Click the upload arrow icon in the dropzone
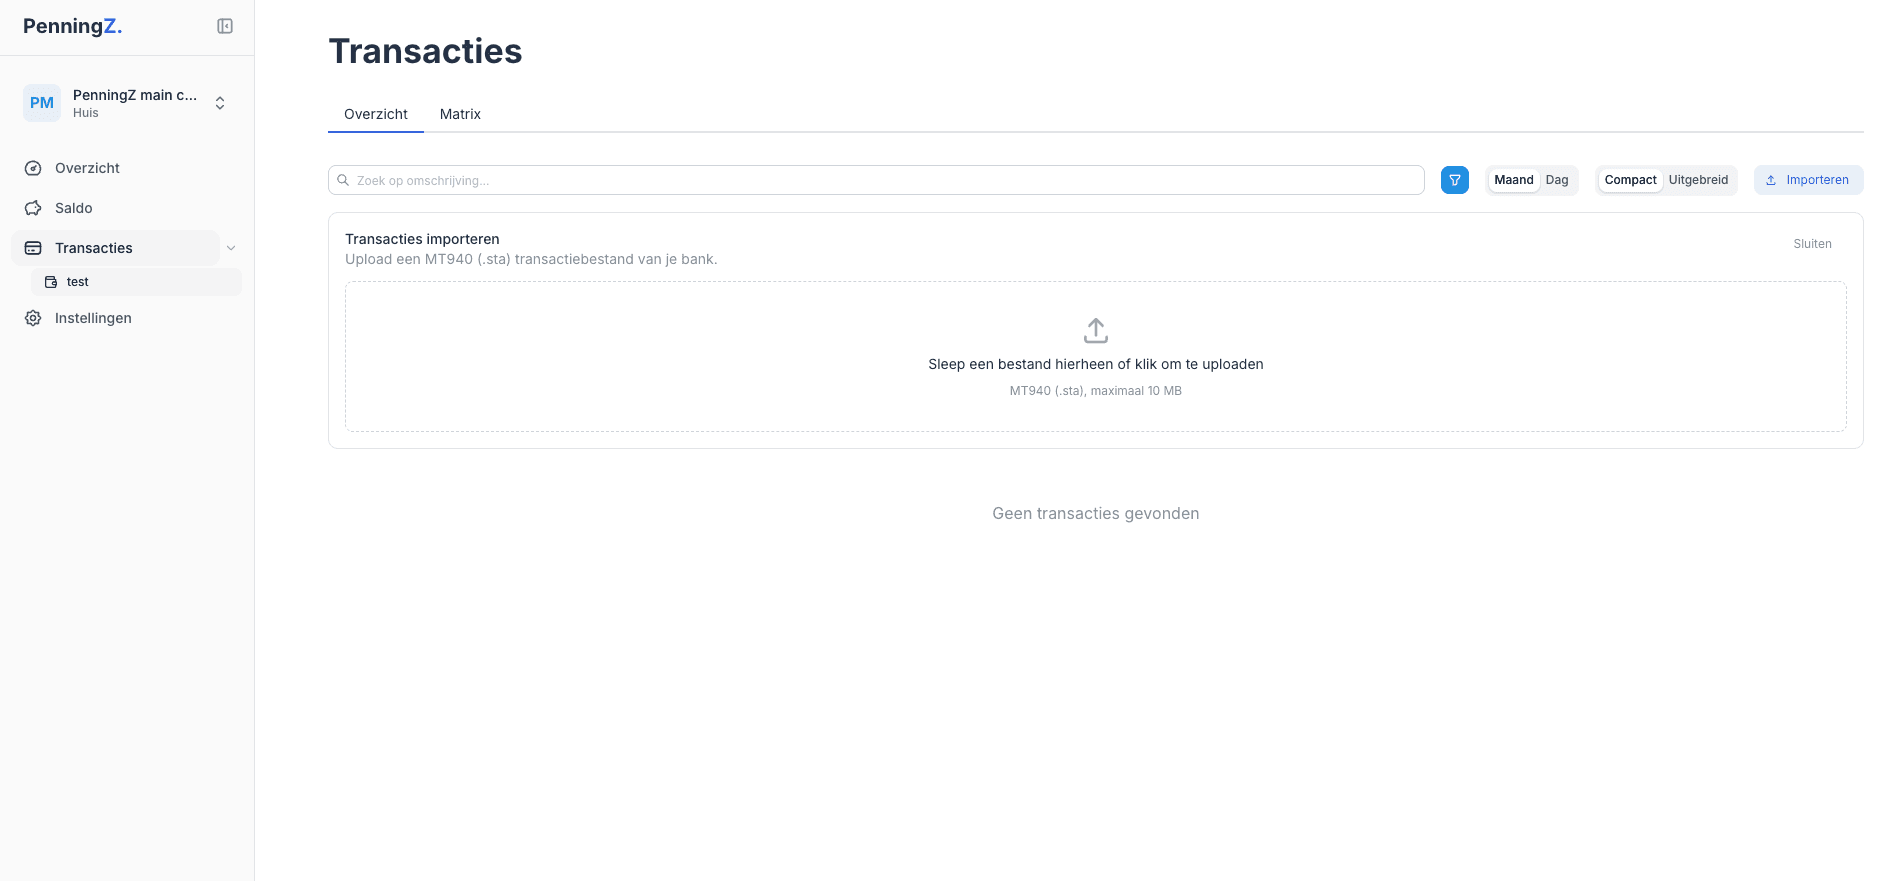 point(1095,330)
